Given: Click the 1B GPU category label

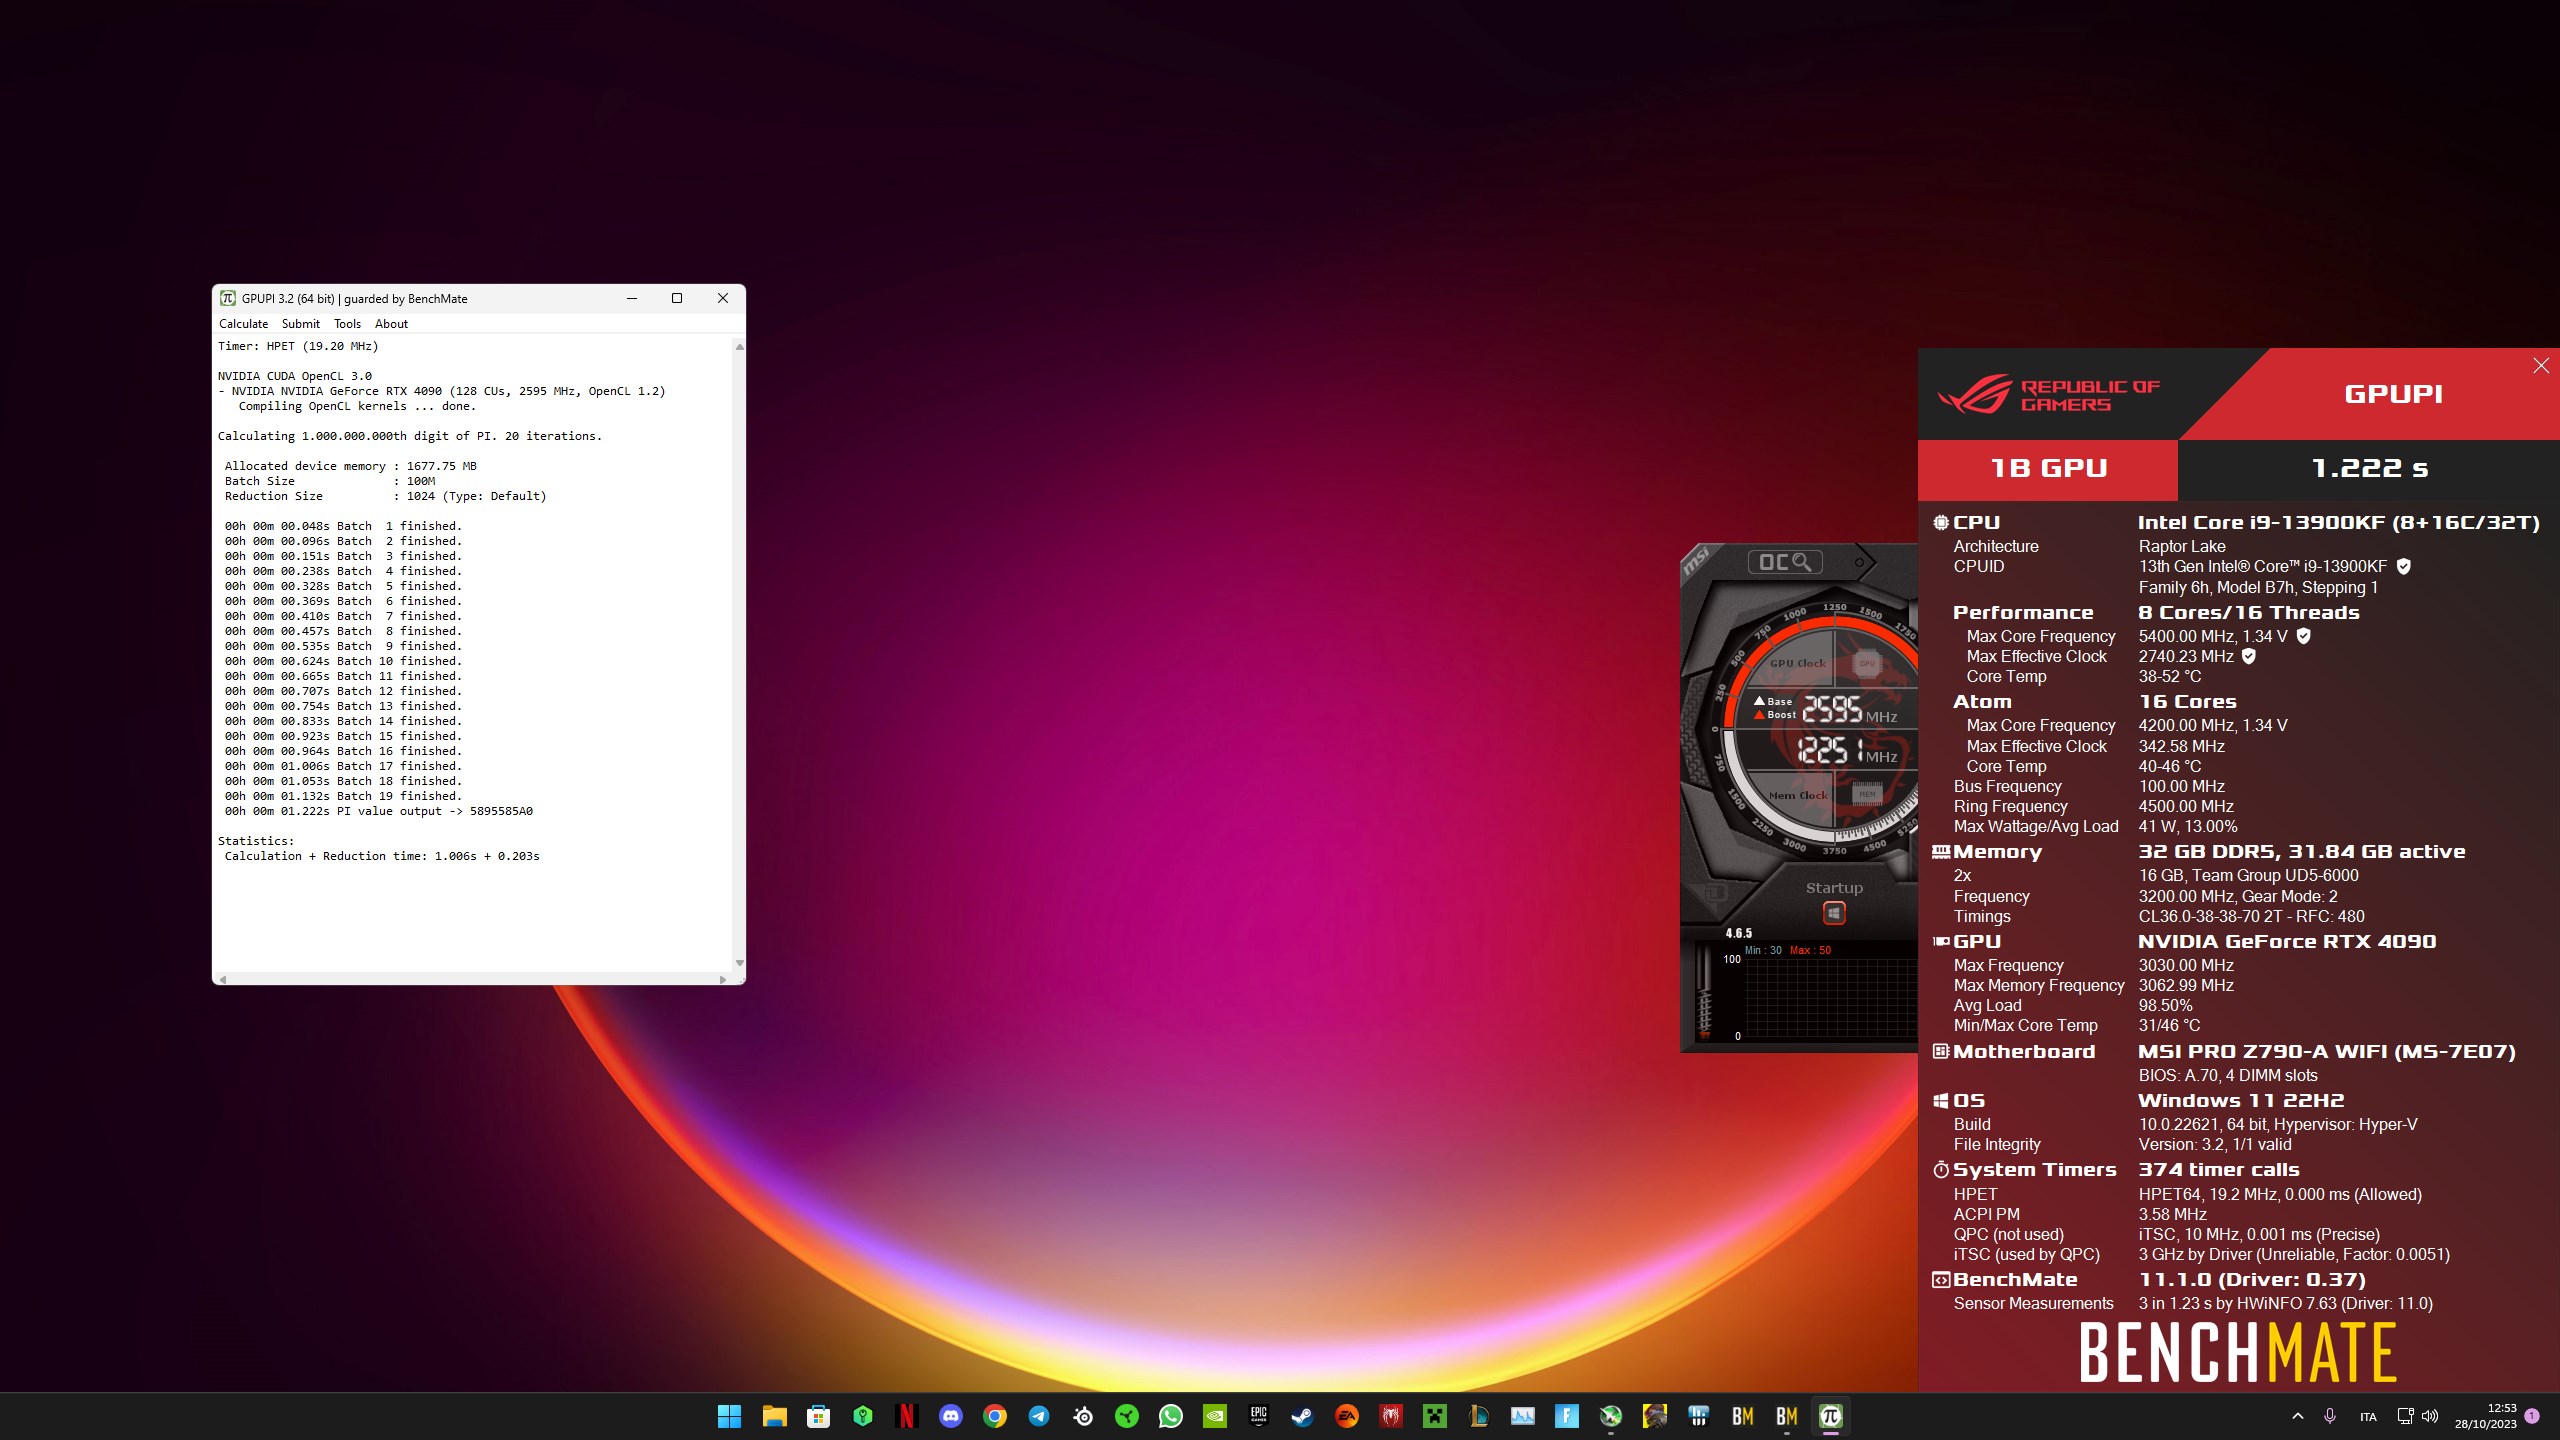Looking at the screenshot, I should 2048,468.
